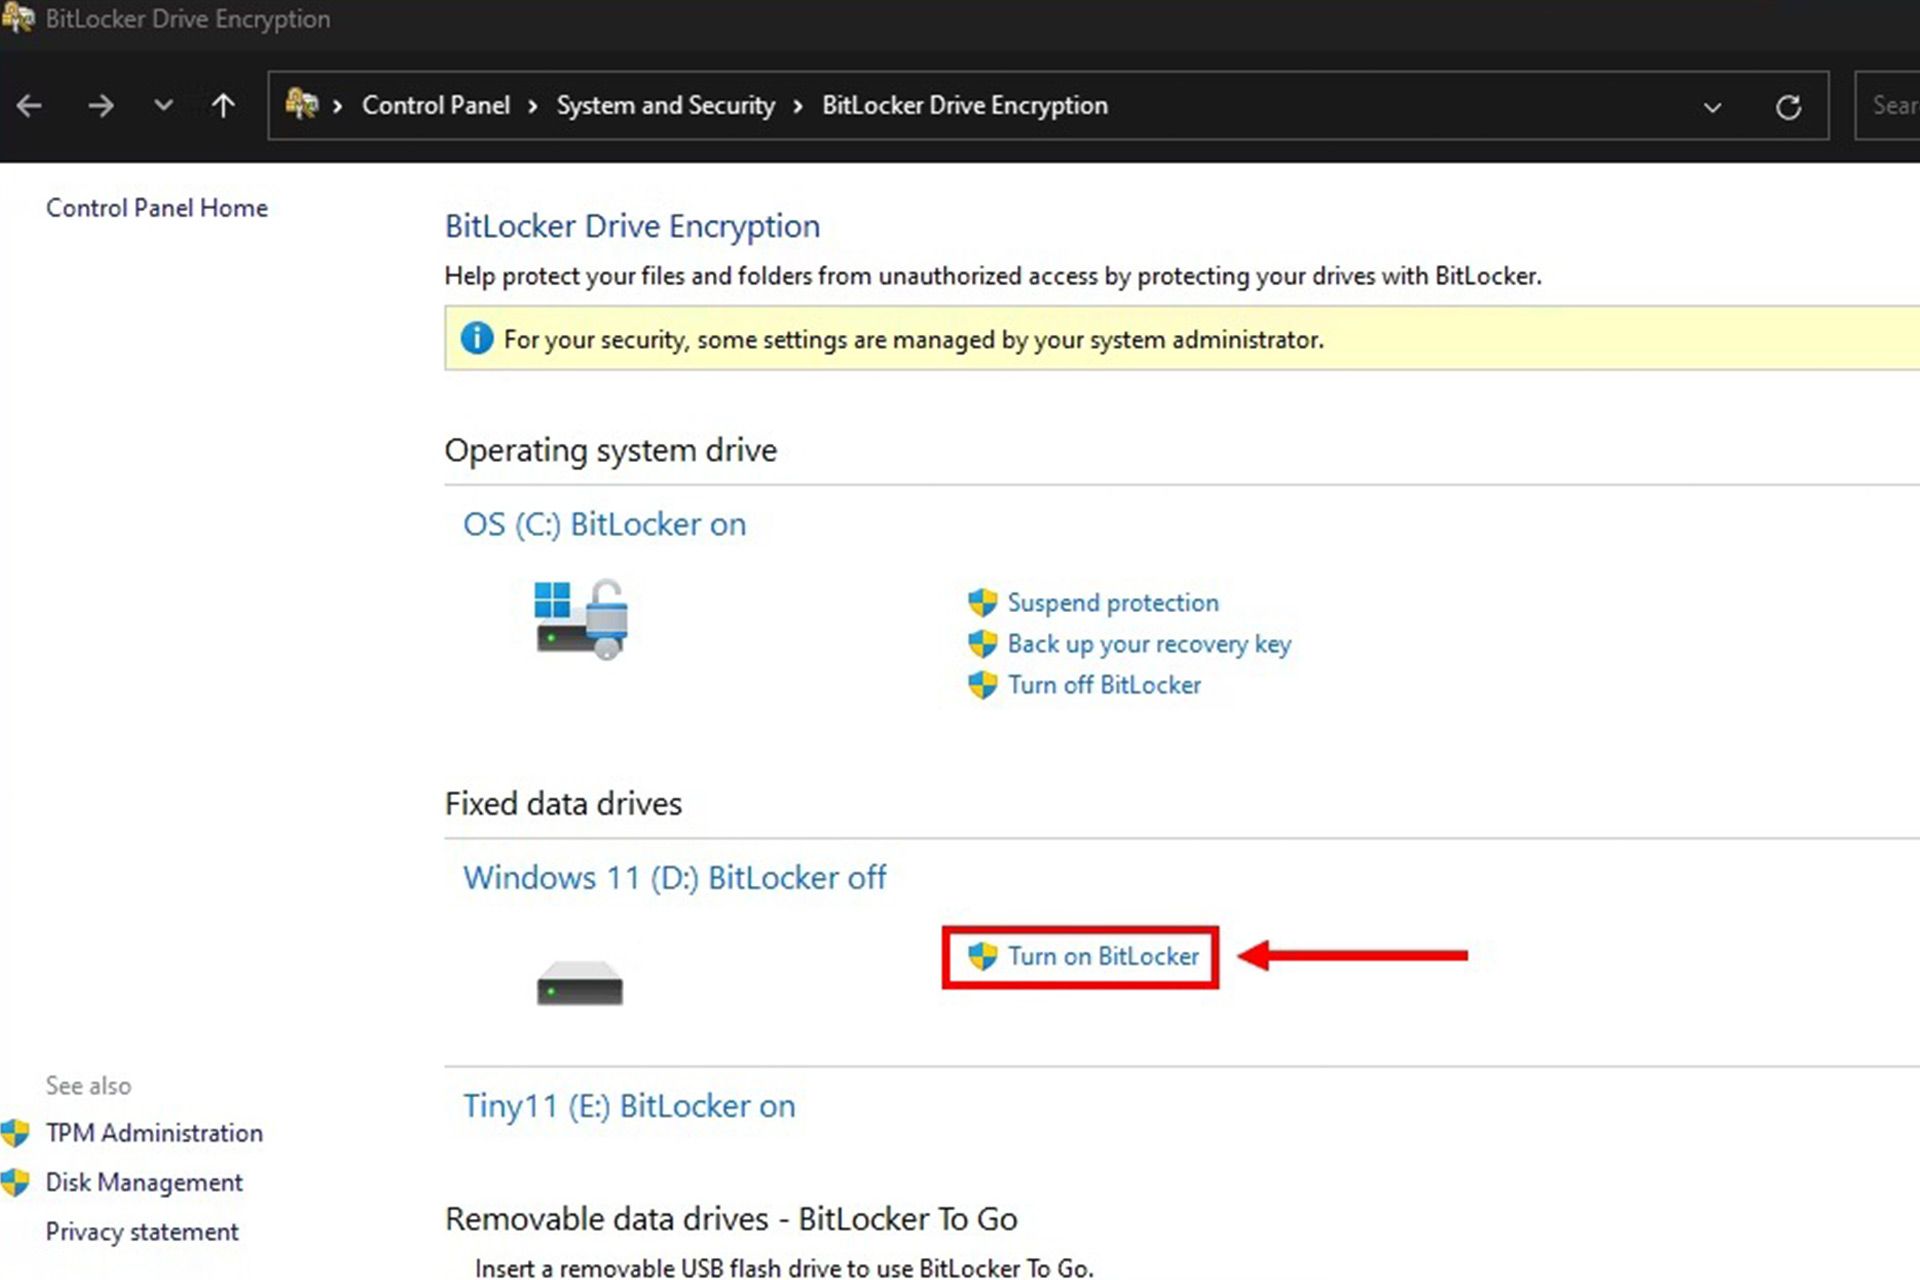Open System and Security breadcrumb segment

(x=666, y=105)
